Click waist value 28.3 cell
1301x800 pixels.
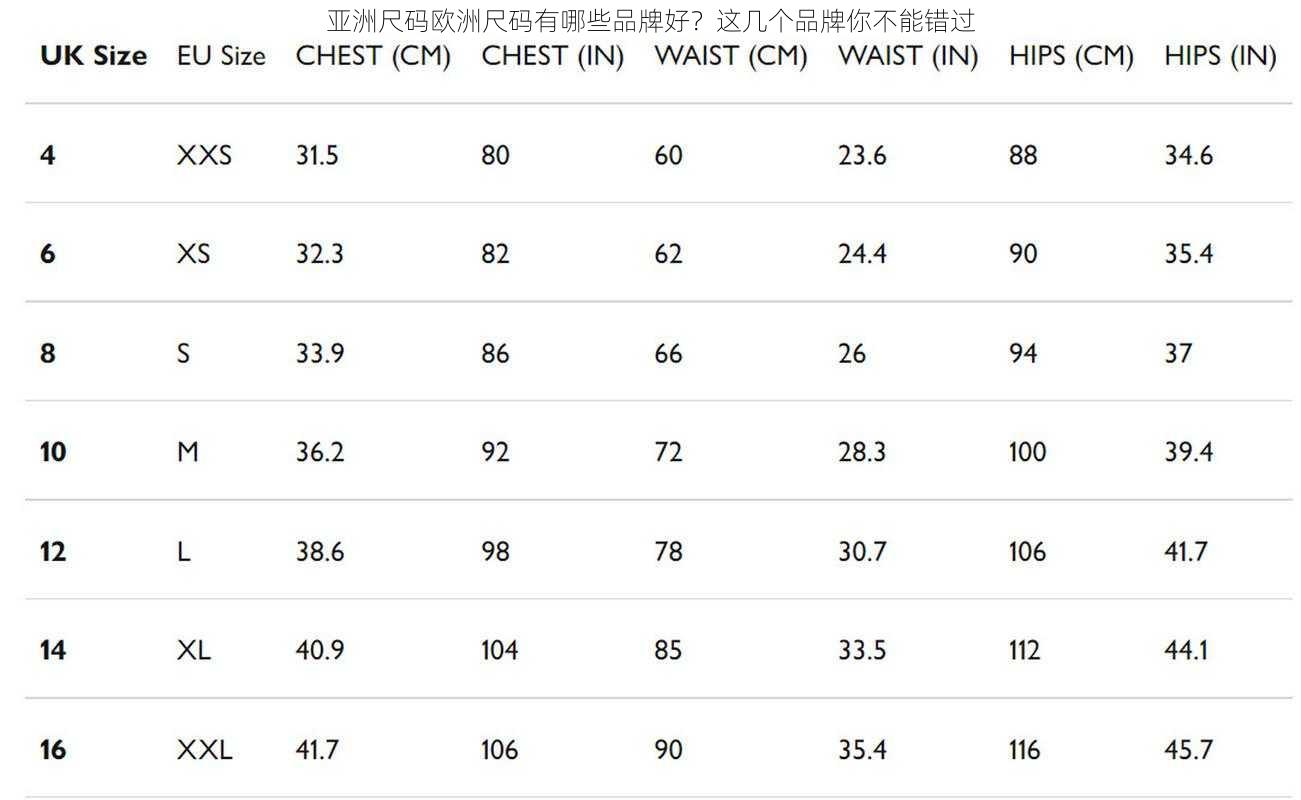coord(862,452)
